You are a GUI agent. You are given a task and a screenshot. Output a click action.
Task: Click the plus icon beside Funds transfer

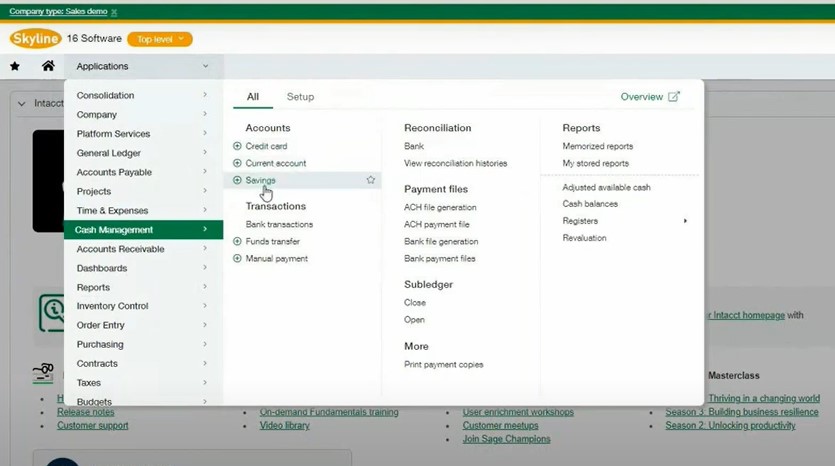(x=238, y=241)
